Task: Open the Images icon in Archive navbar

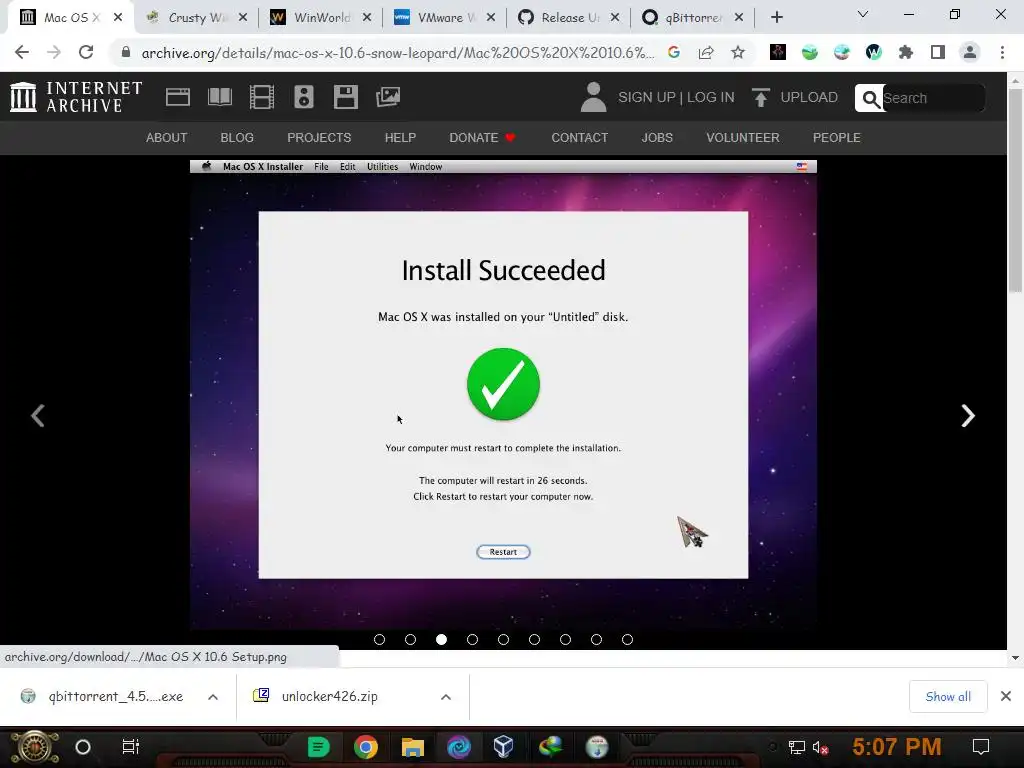Action: (388, 97)
